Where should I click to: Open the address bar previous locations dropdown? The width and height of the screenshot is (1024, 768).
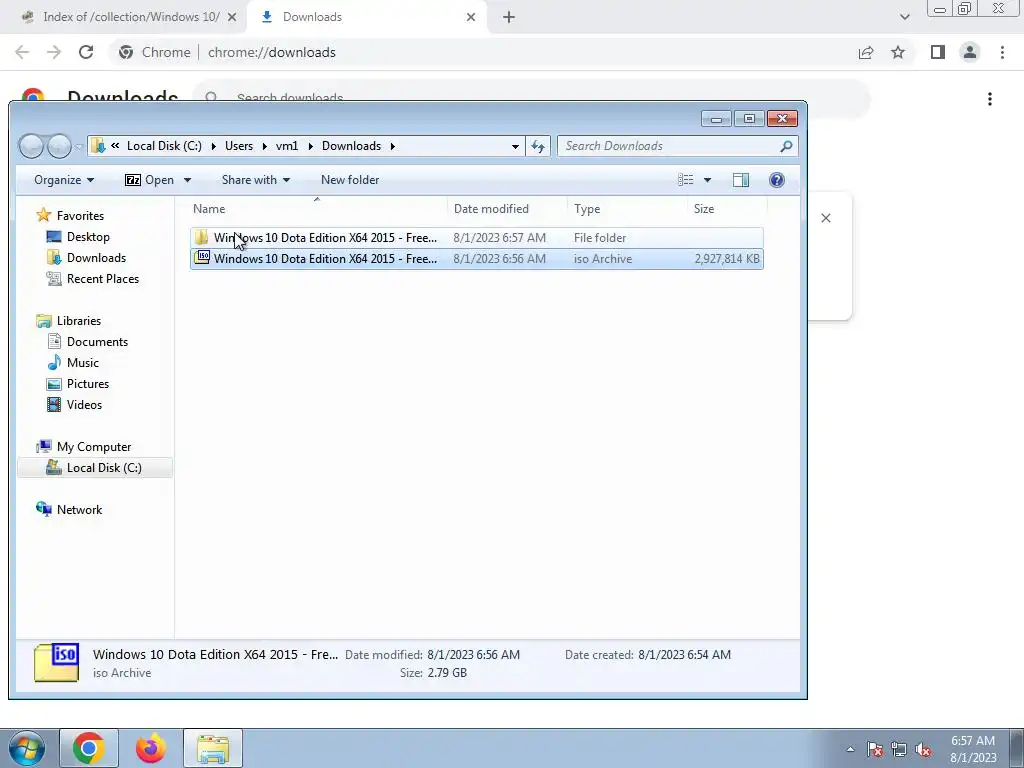pyautogui.click(x=515, y=146)
